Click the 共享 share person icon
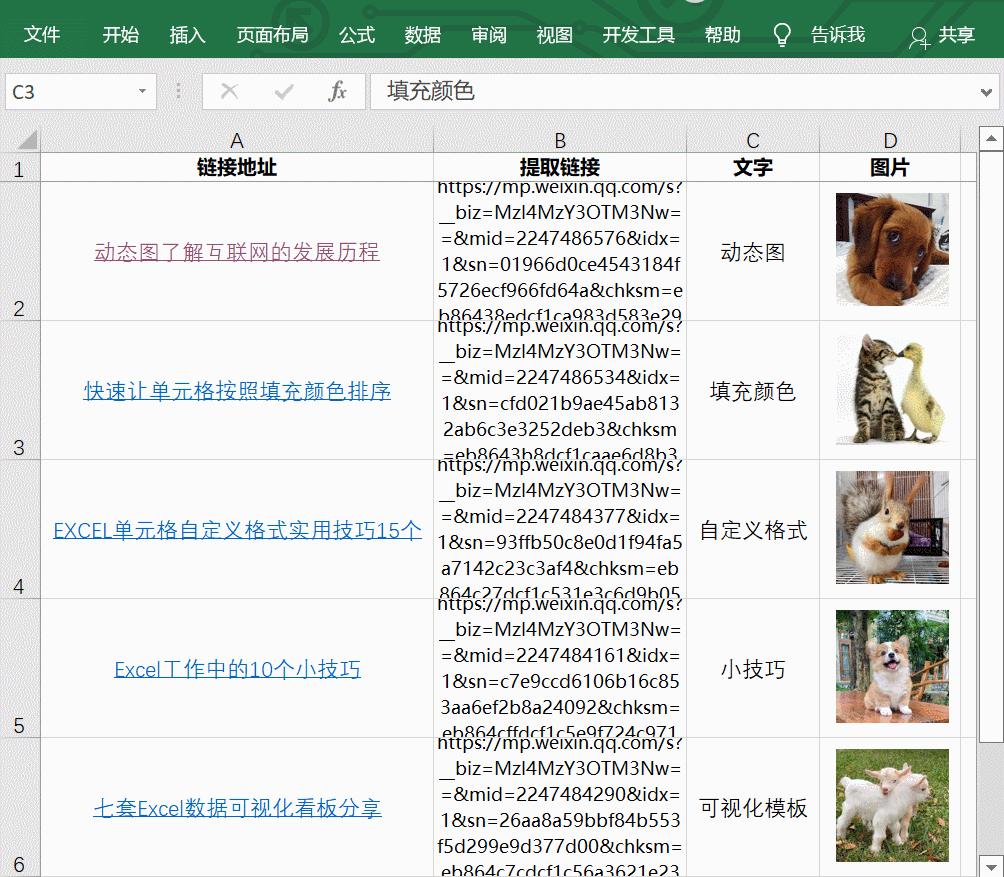The image size is (1004, 877). pyautogui.click(x=917, y=36)
